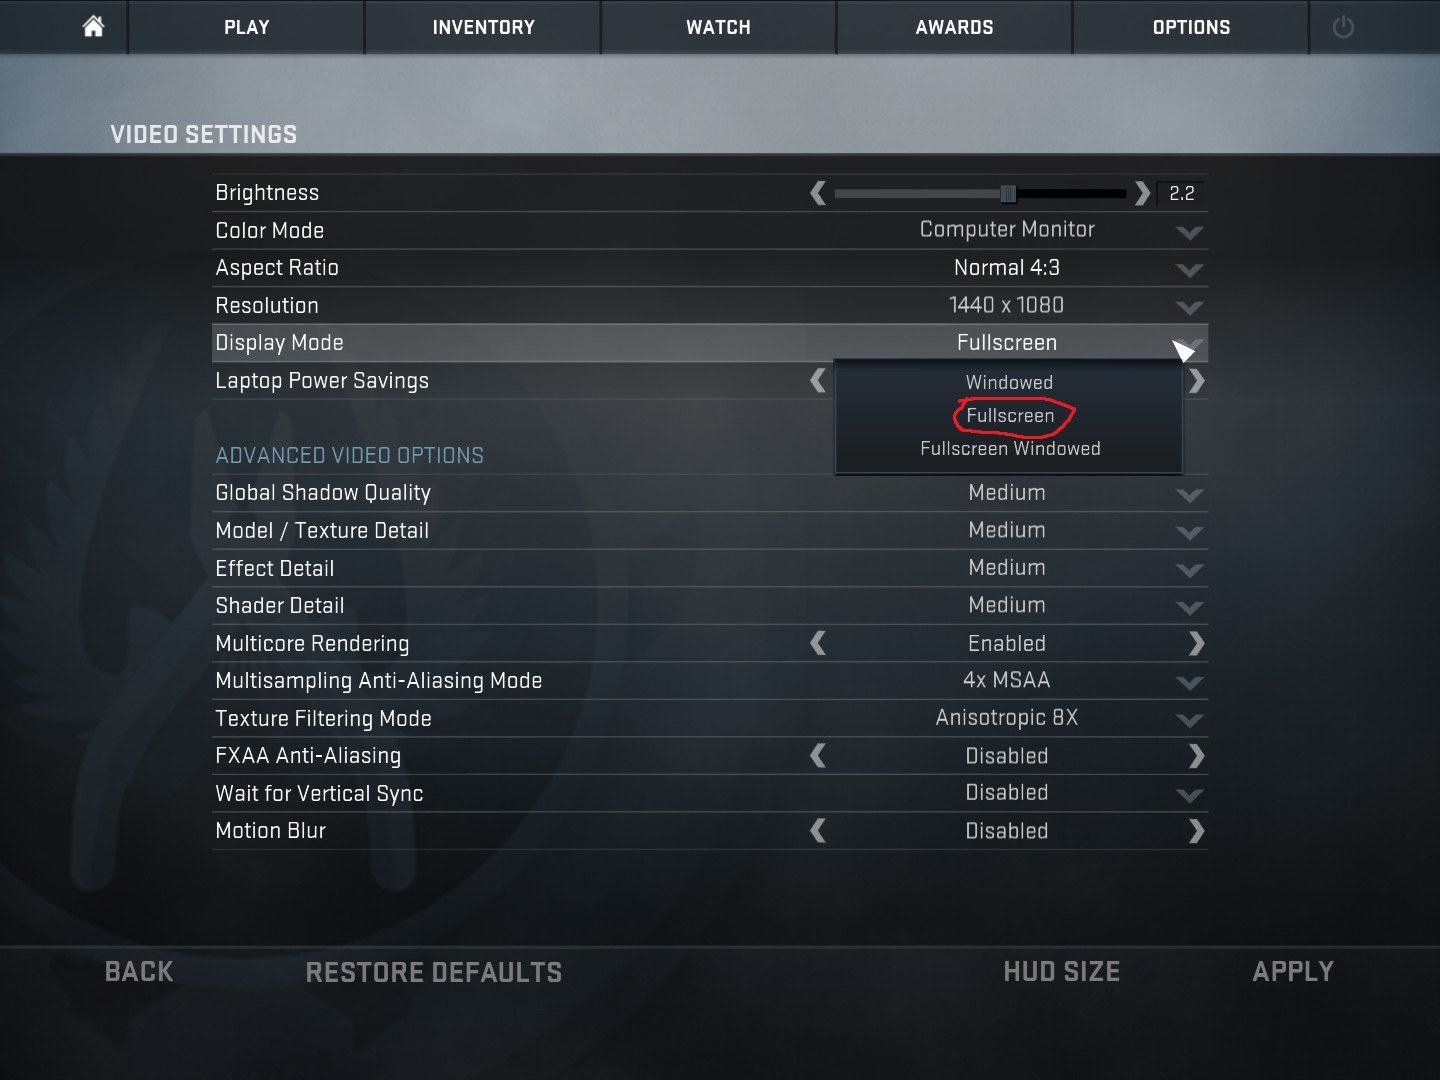Toggle Motion Blur Disabled value
The image size is (1440, 1080).
[1007, 831]
